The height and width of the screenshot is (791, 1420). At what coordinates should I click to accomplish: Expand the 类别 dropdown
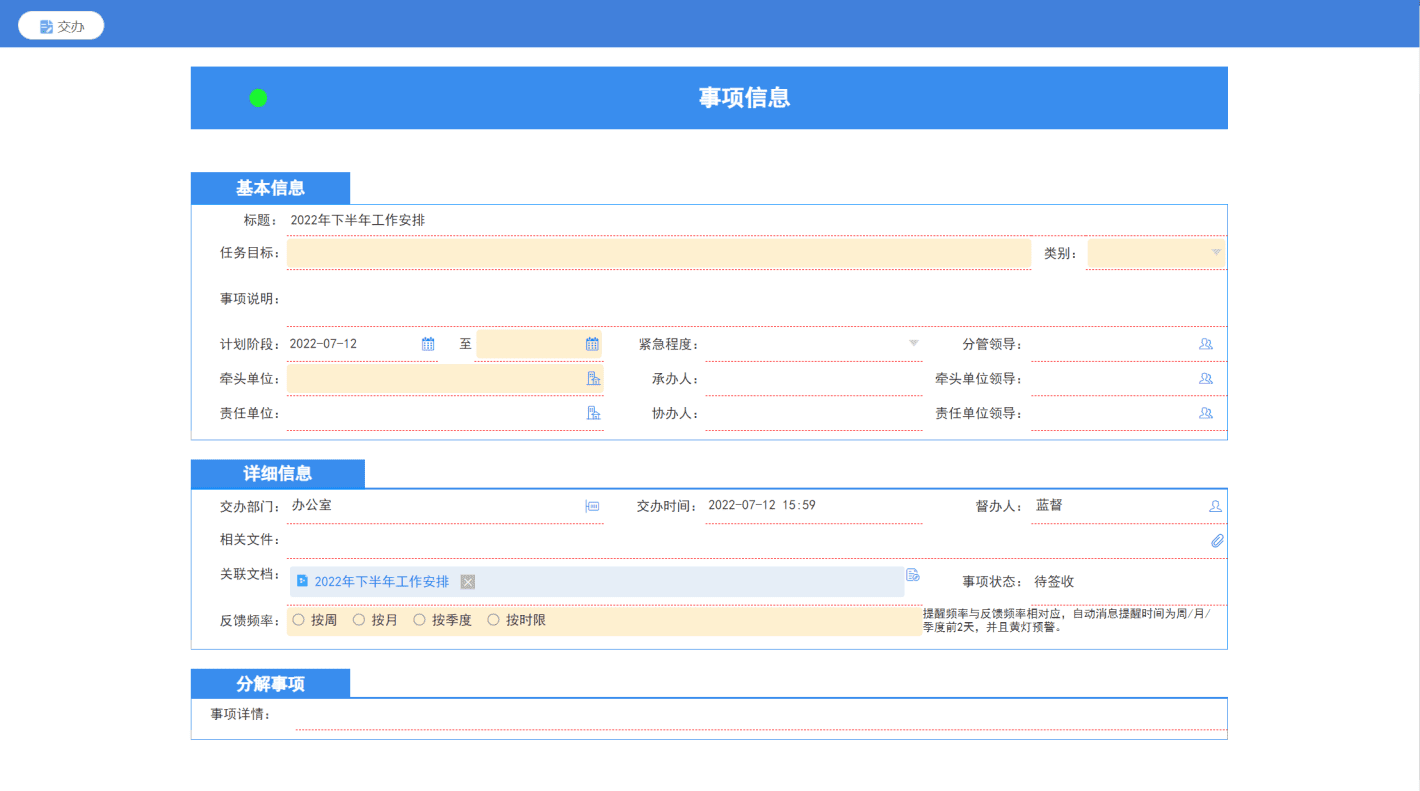pos(1216,253)
